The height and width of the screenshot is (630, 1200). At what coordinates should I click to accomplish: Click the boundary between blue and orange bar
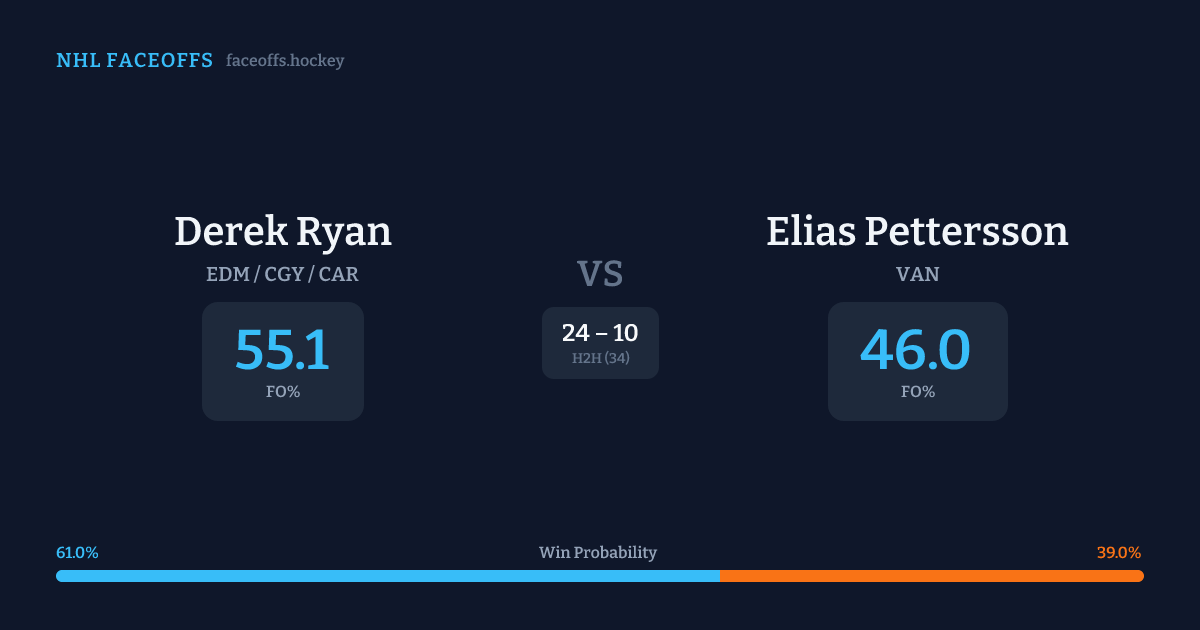(x=719, y=576)
